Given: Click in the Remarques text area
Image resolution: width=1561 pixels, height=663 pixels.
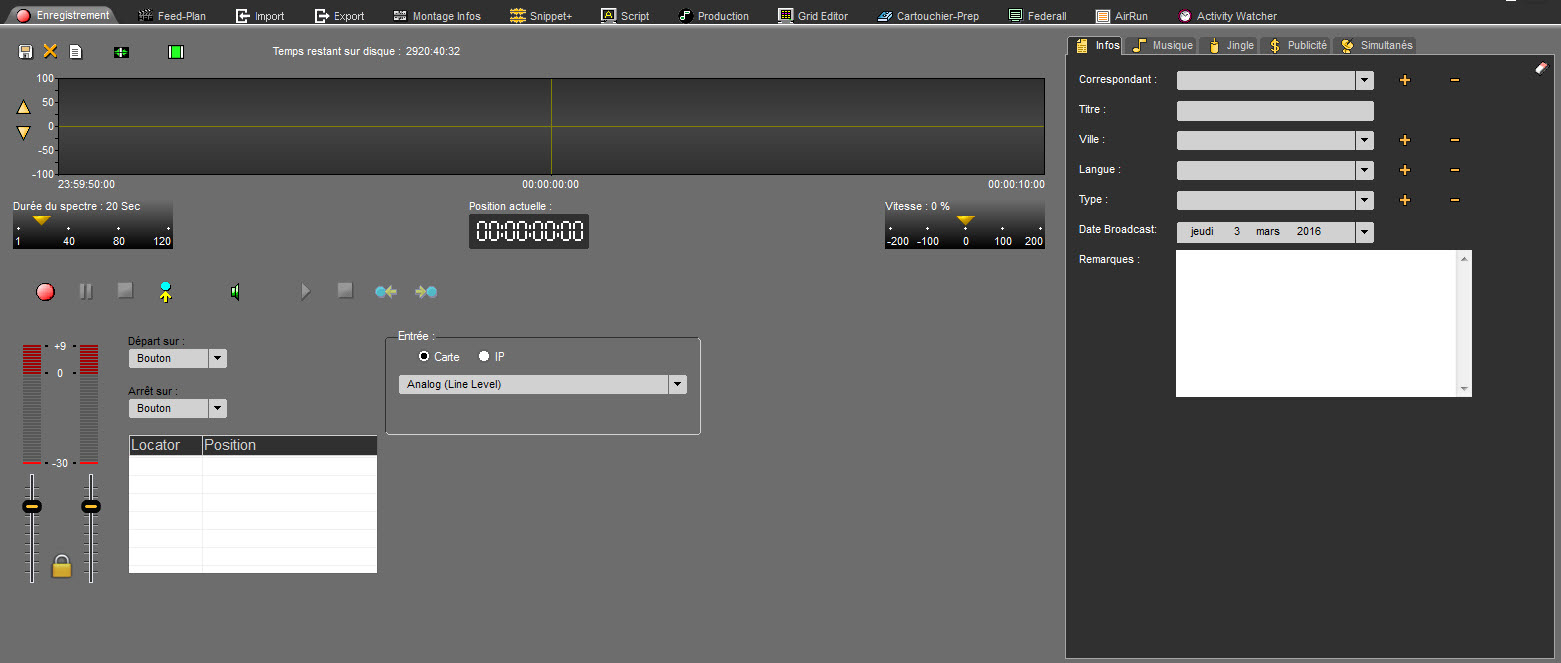Looking at the screenshot, I should [x=1316, y=323].
